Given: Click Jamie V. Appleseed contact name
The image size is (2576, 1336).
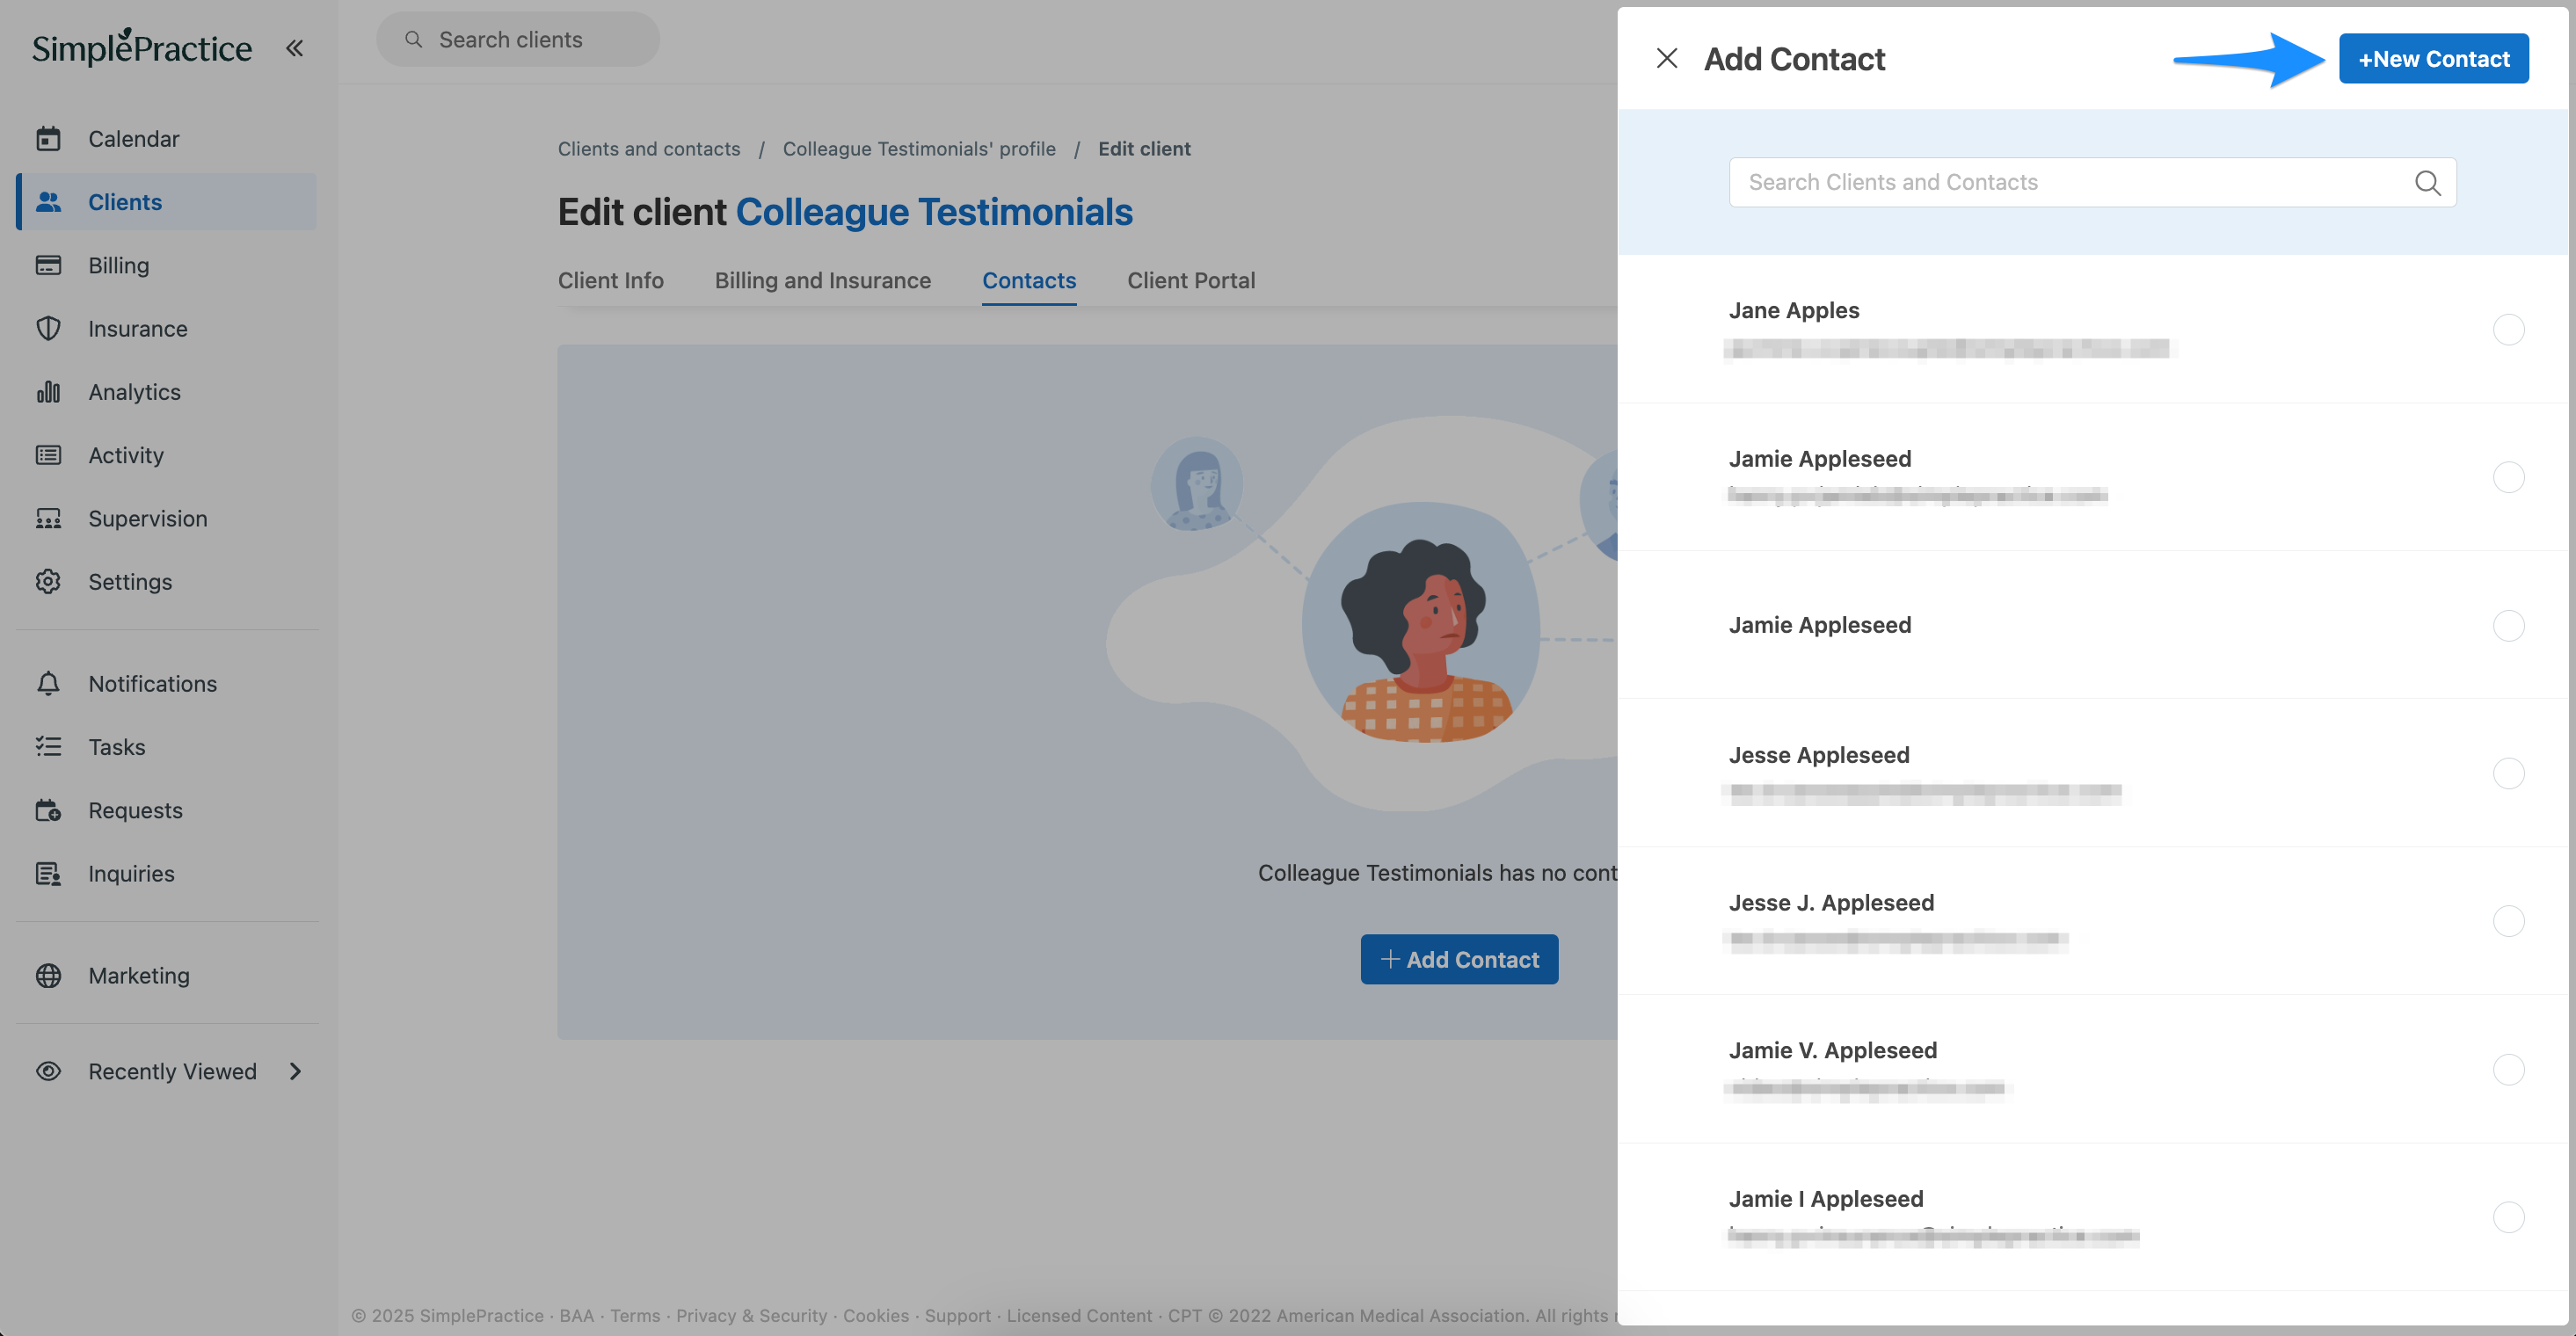Looking at the screenshot, I should pyautogui.click(x=1832, y=1050).
